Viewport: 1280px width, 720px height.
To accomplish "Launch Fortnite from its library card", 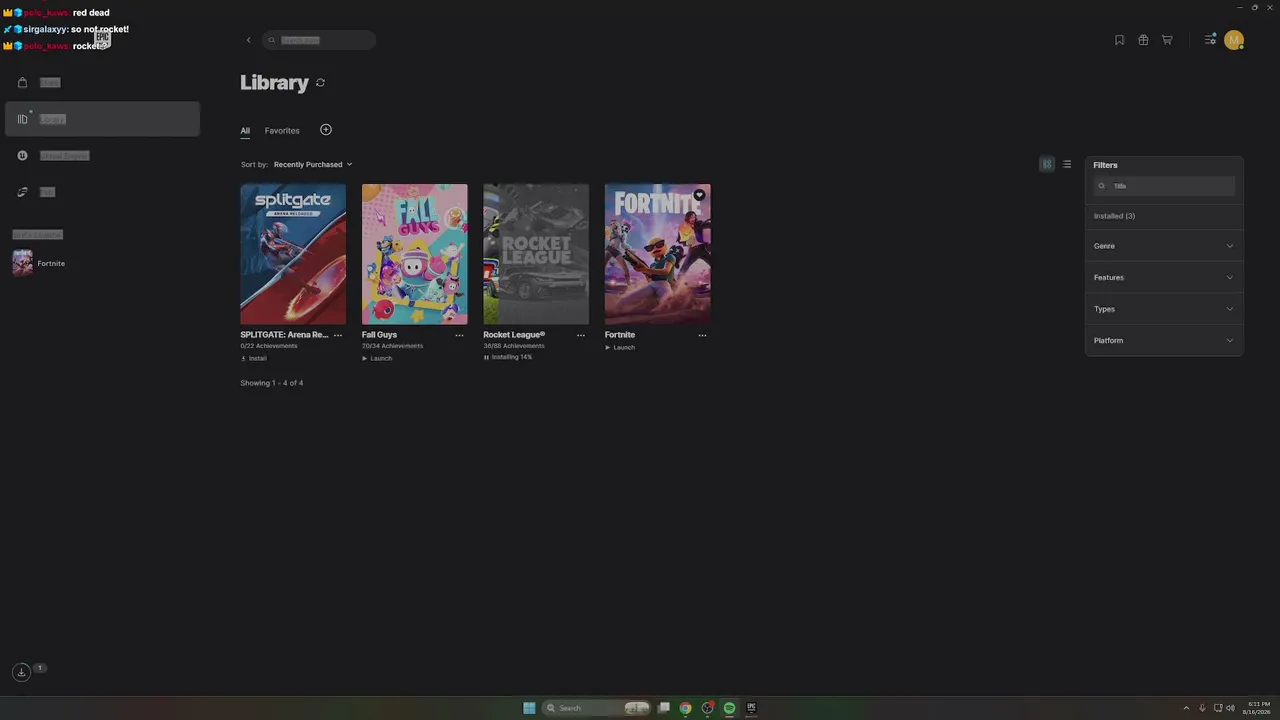I will click(x=620, y=347).
